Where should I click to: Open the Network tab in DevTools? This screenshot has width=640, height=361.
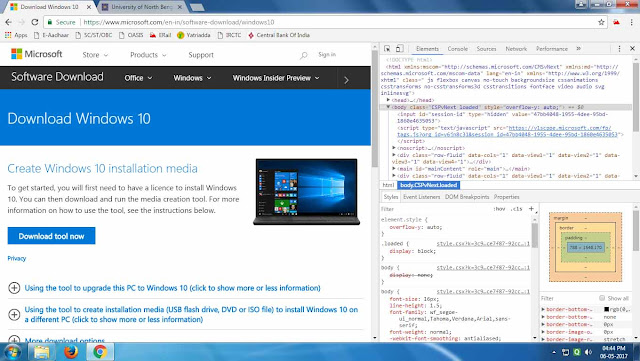tap(516, 49)
